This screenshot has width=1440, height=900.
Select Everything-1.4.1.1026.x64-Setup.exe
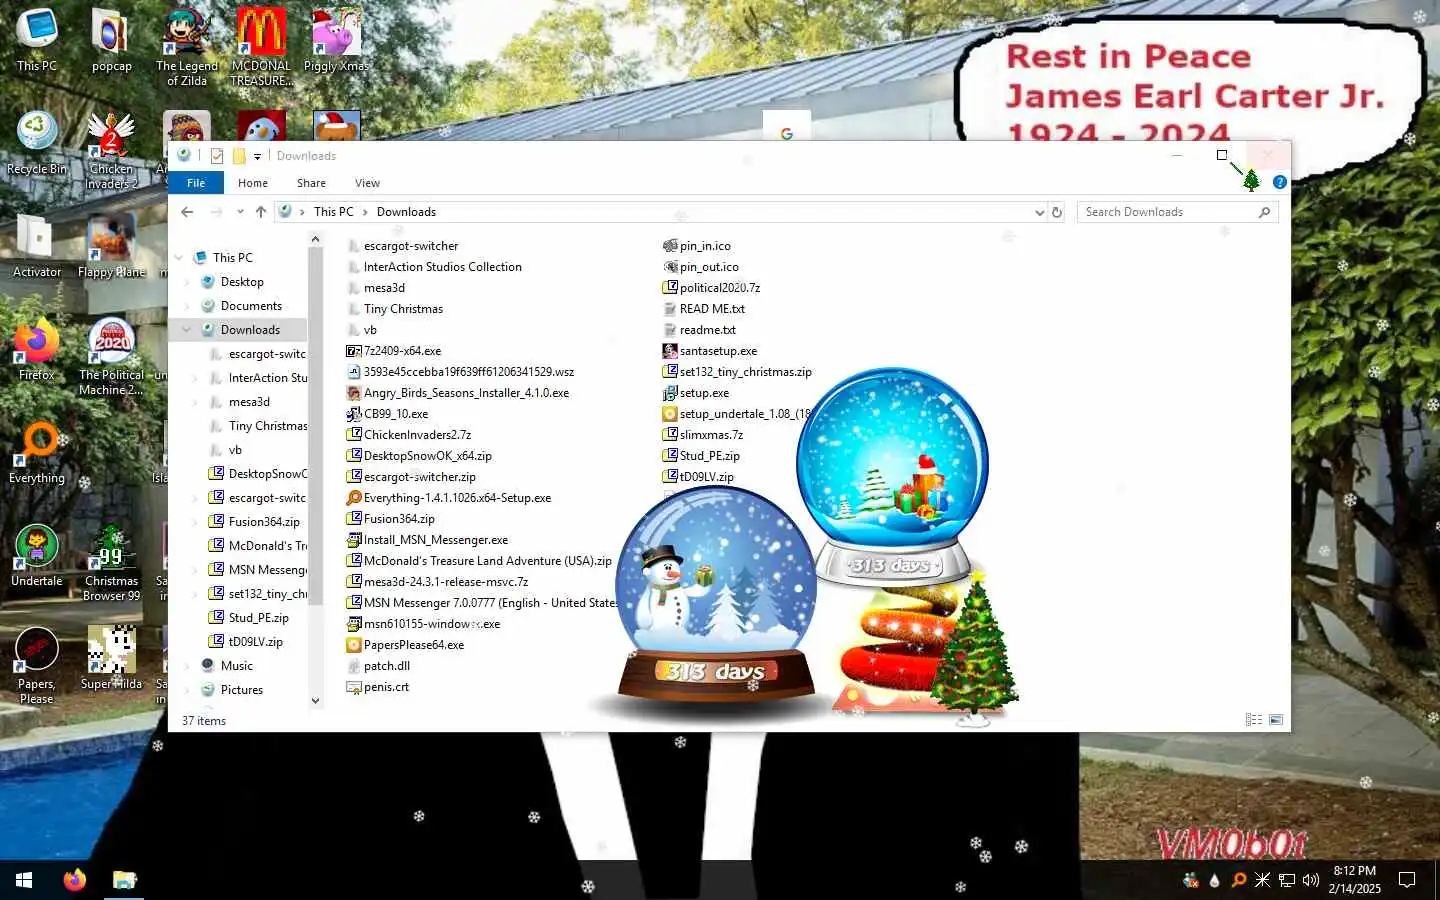click(x=449, y=498)
